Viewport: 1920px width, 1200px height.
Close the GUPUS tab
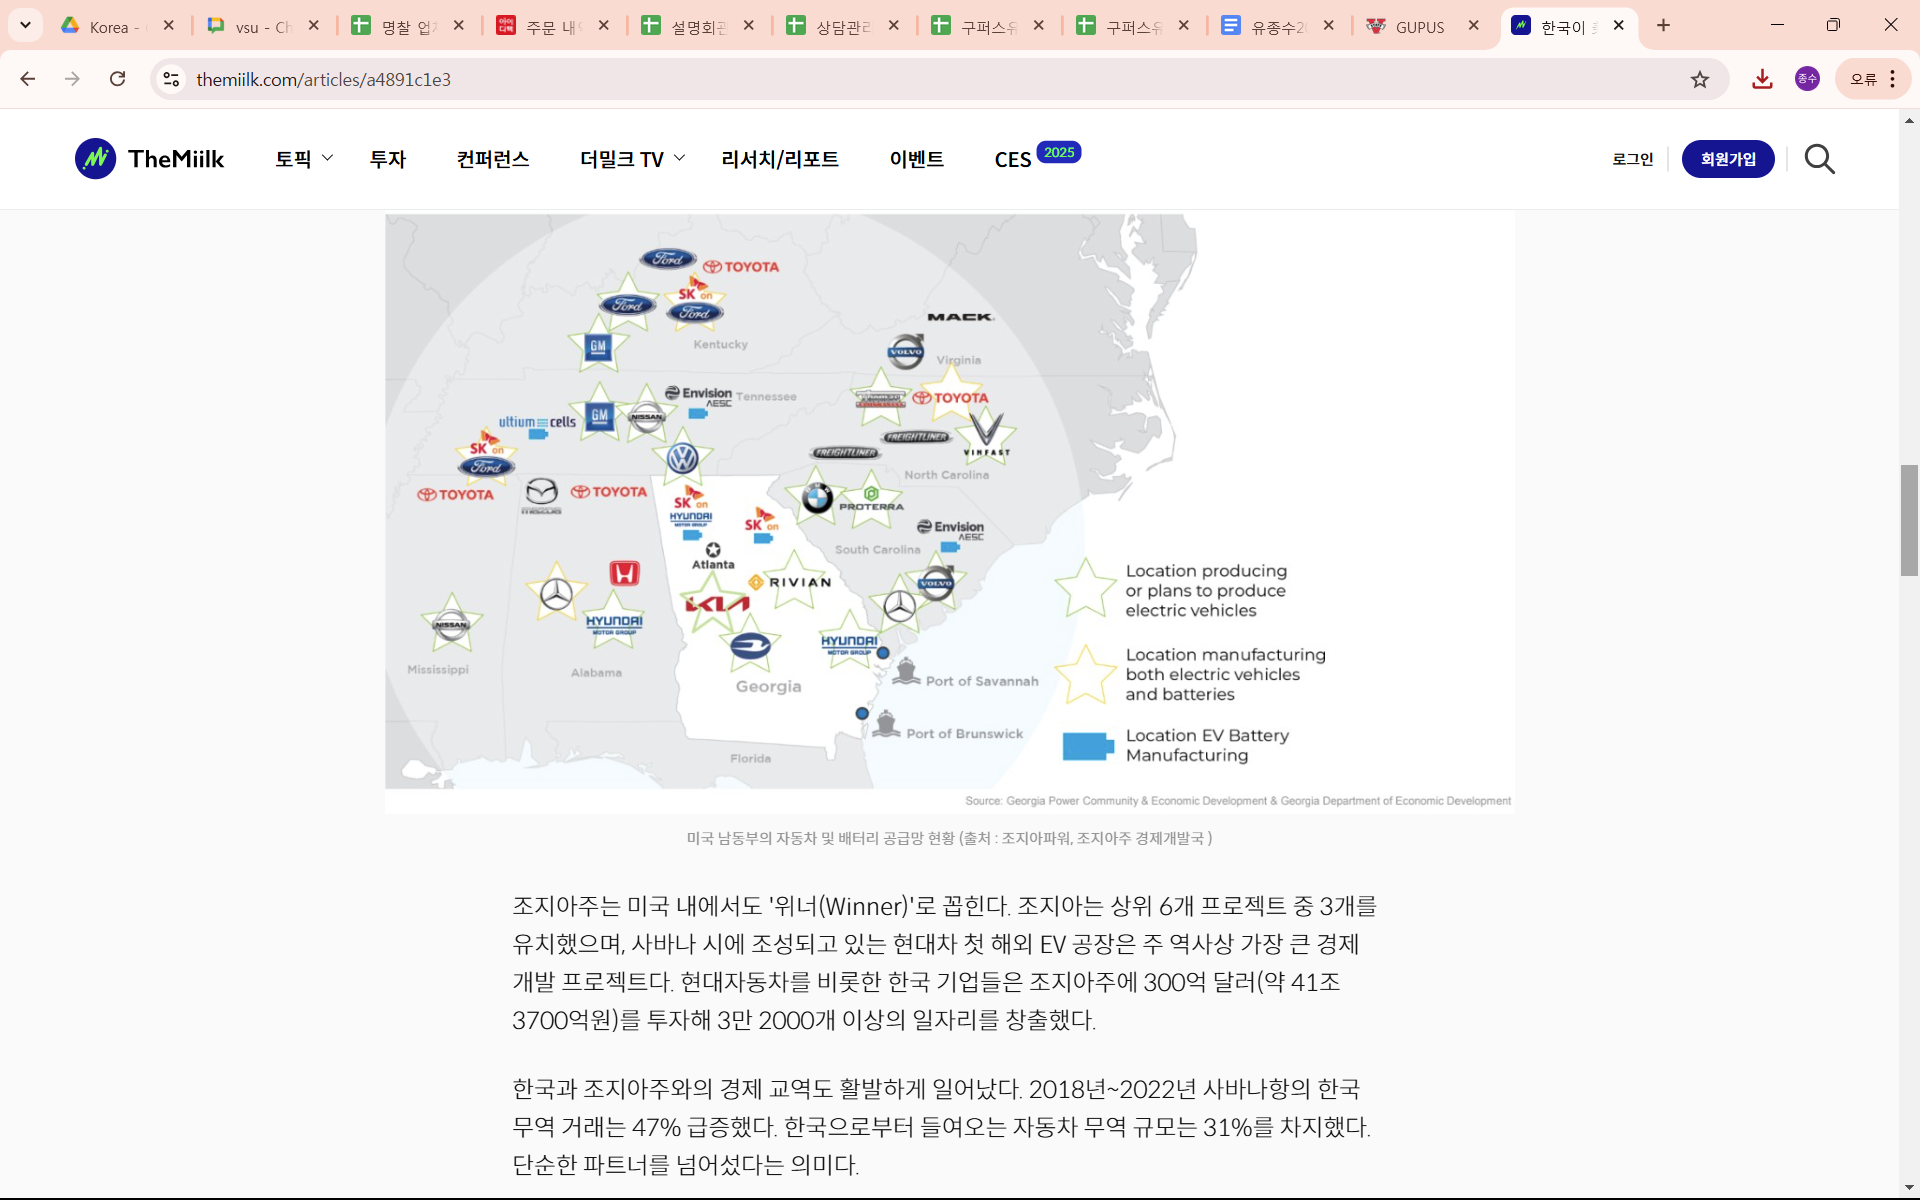point(1473,26)
